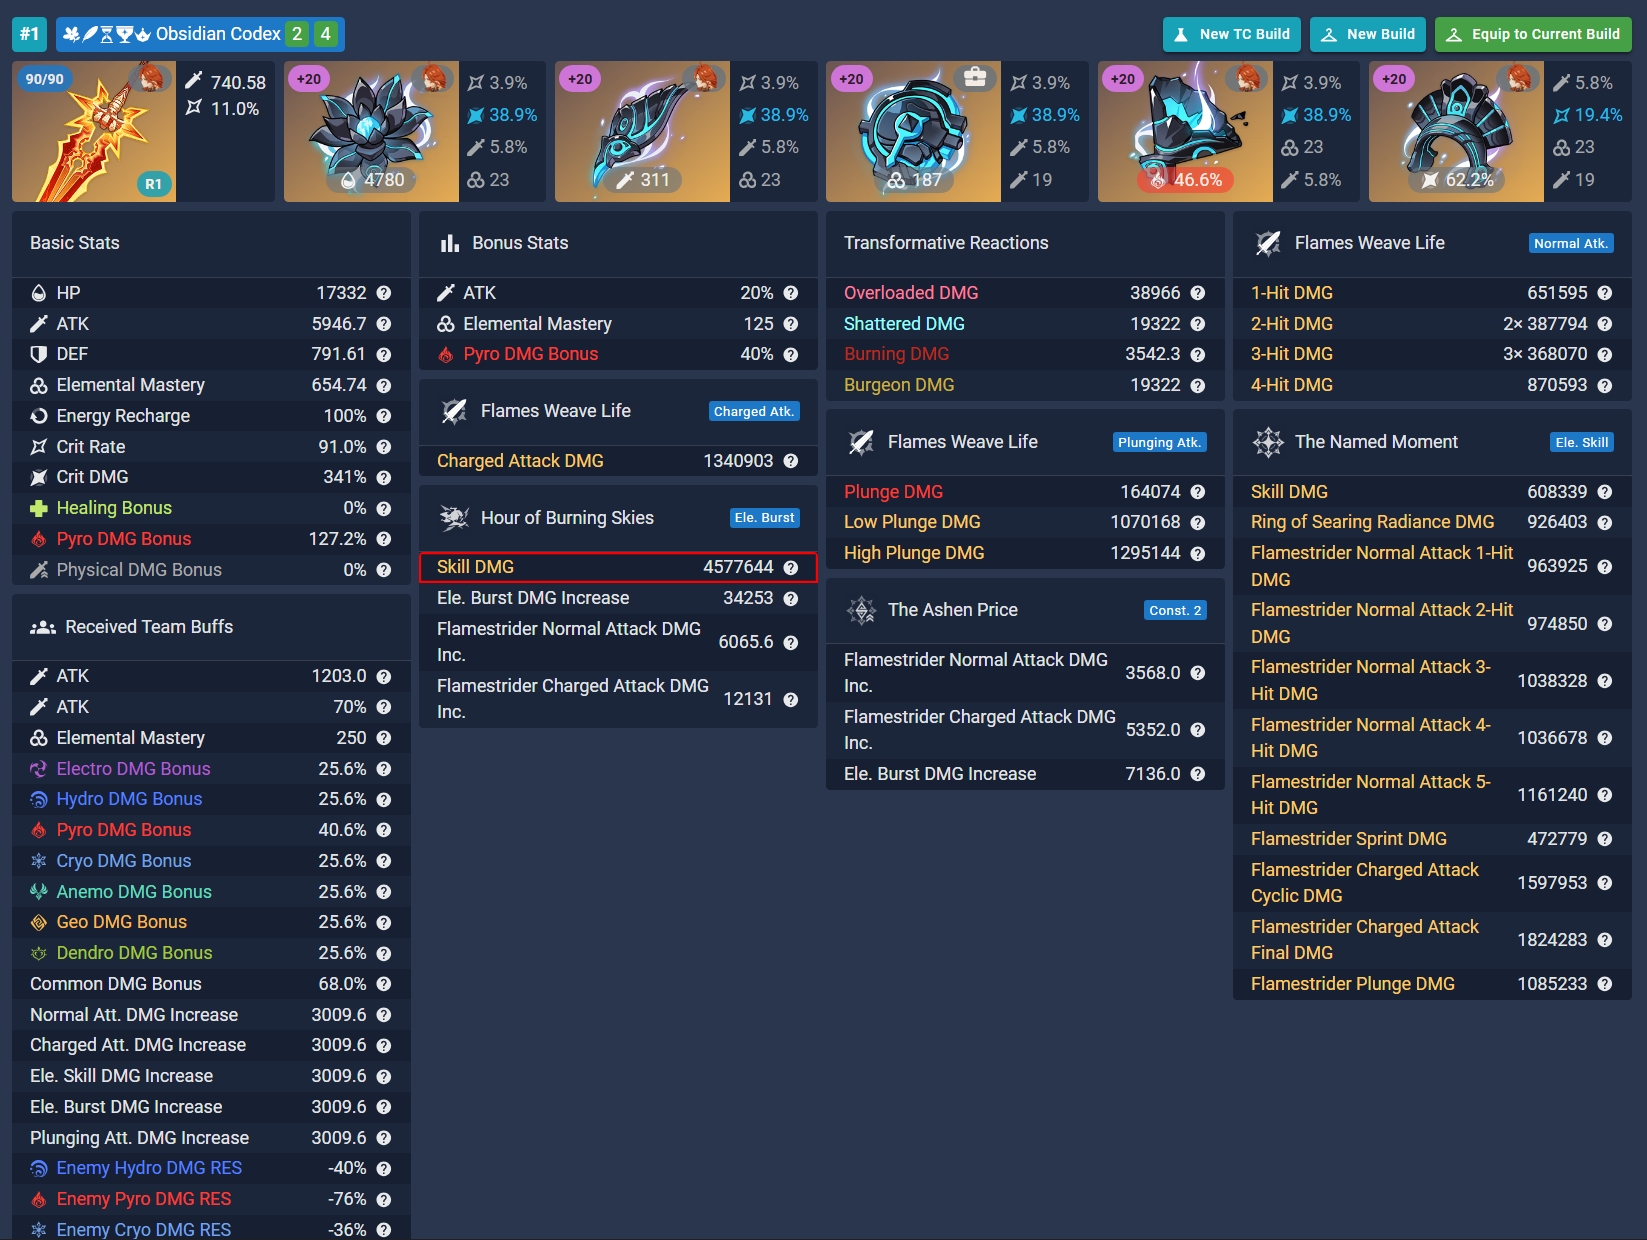Image resolution: width=1647 pixels, height=1240 pixels.
Task: Click the Transformative Reactions heading
Action: pos(946,243)
